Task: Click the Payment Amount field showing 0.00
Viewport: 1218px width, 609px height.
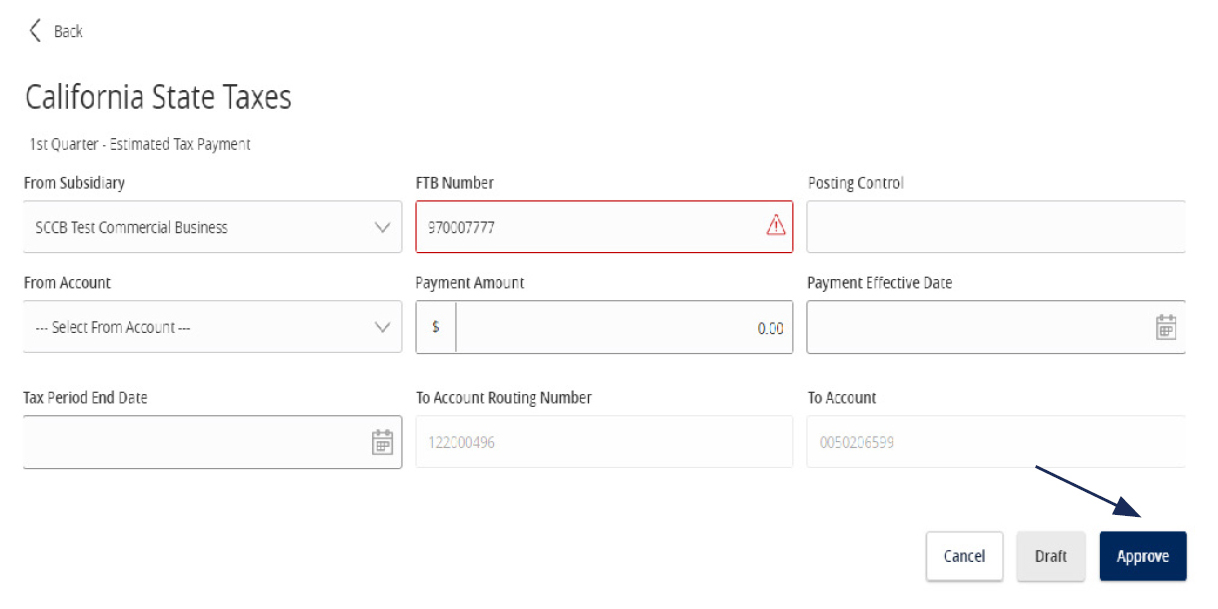Action: pyautogui.click(x=640, y=325)
